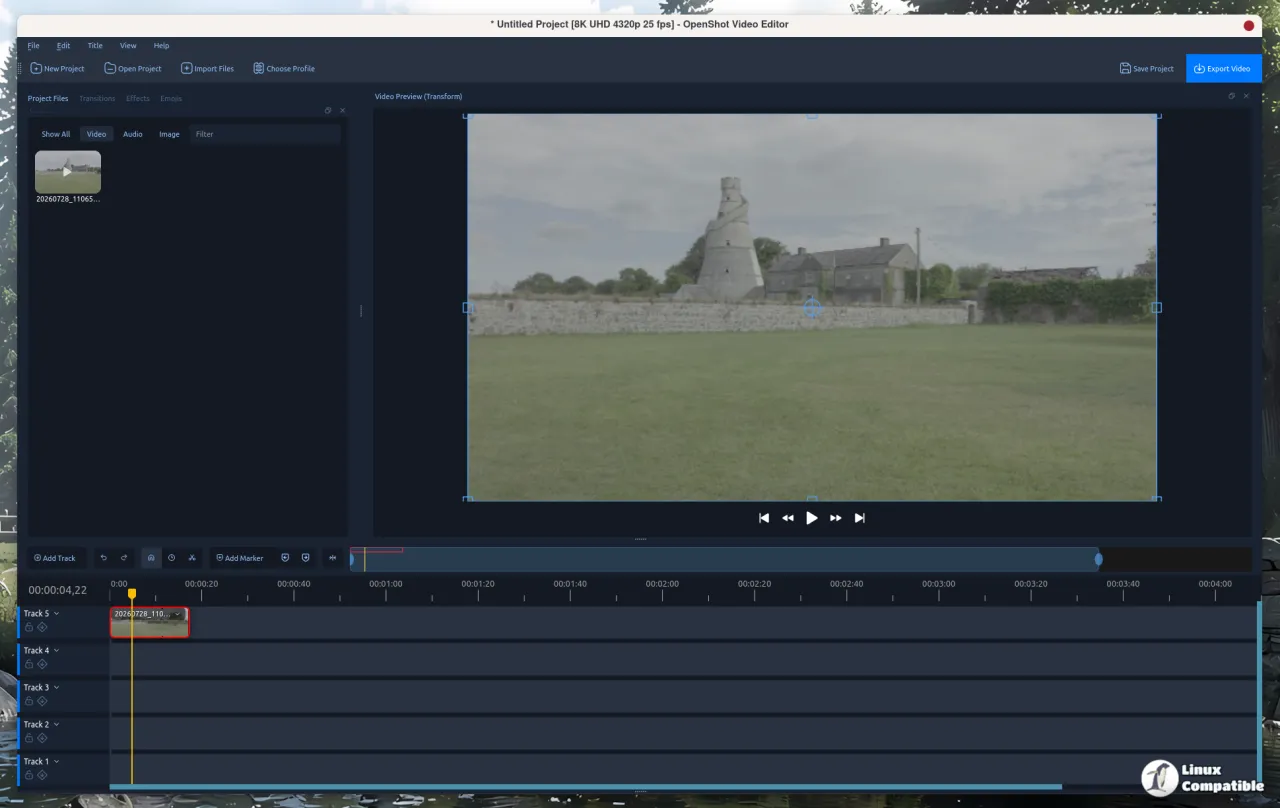1280x808 pixels.
Task: Toggle keyframe icon on Track 5
Action: click(x=42, y=627)
